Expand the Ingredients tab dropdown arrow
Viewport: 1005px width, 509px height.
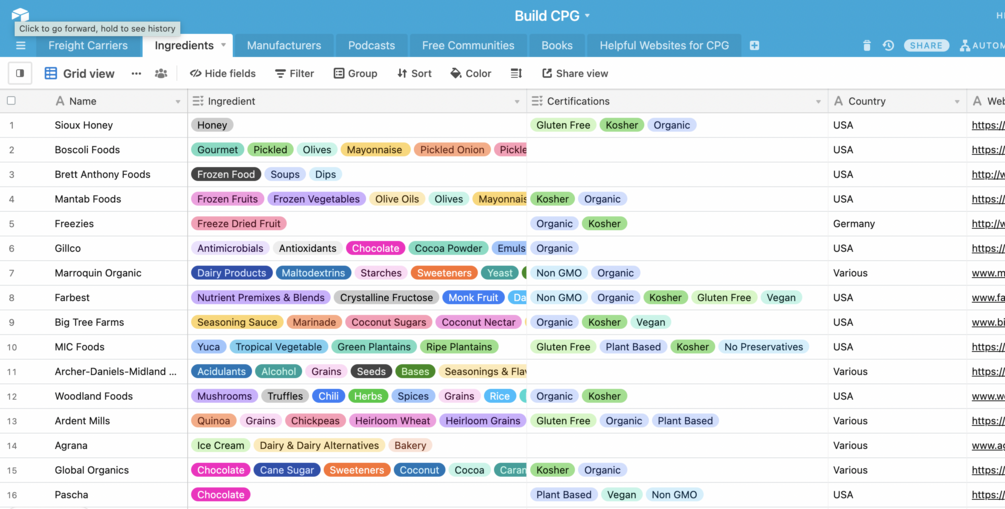click(223, 46)
